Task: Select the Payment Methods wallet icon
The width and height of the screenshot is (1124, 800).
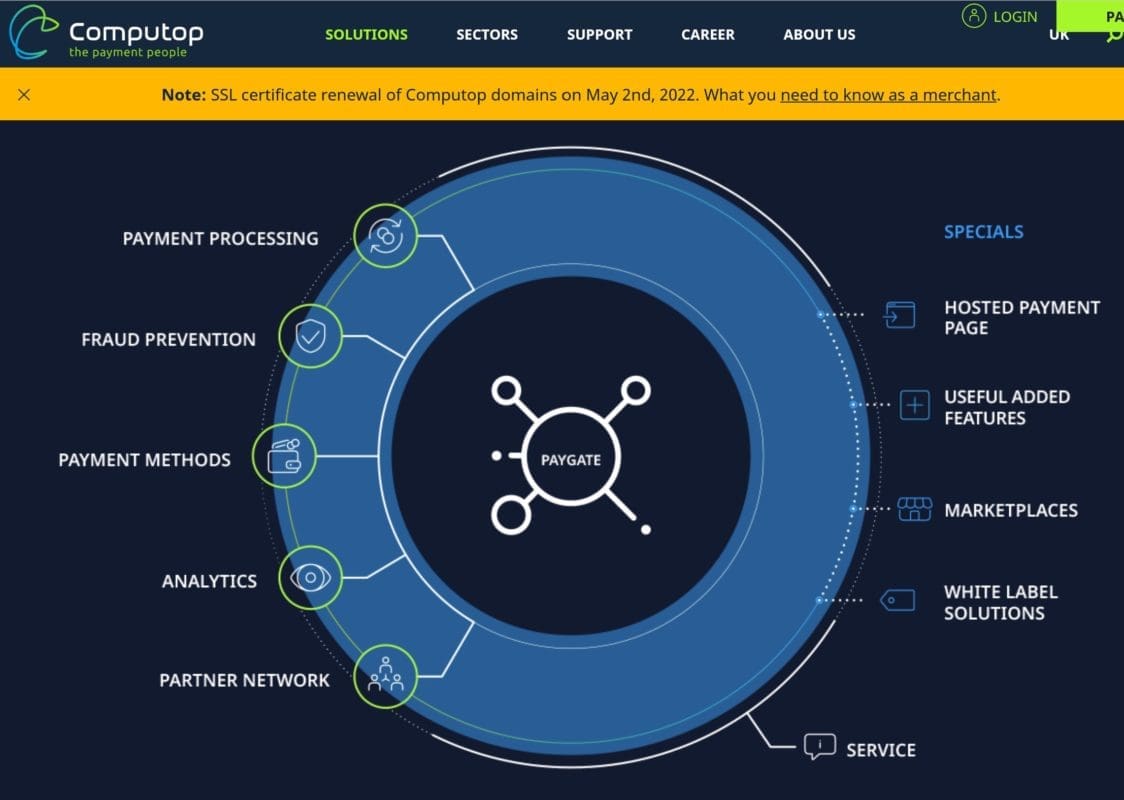Action: click(x=284, y=457)
